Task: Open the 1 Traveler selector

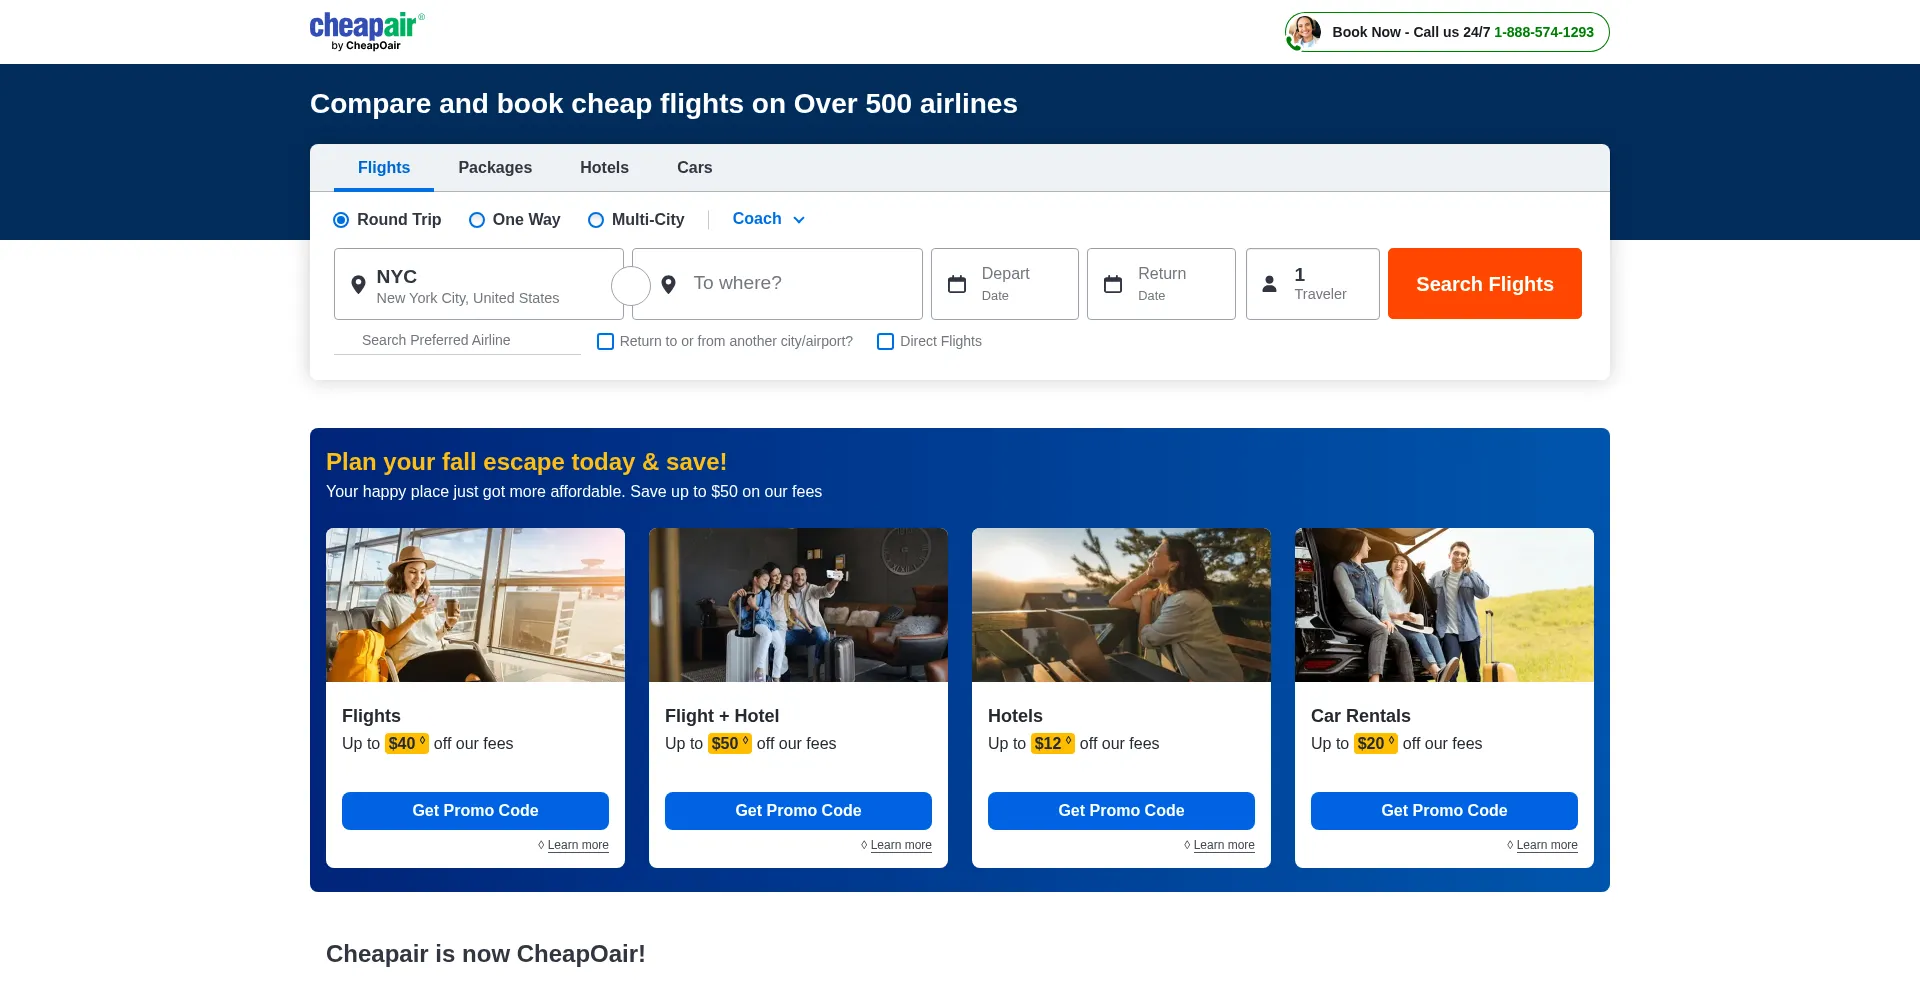Action: tap(1313, 284)
